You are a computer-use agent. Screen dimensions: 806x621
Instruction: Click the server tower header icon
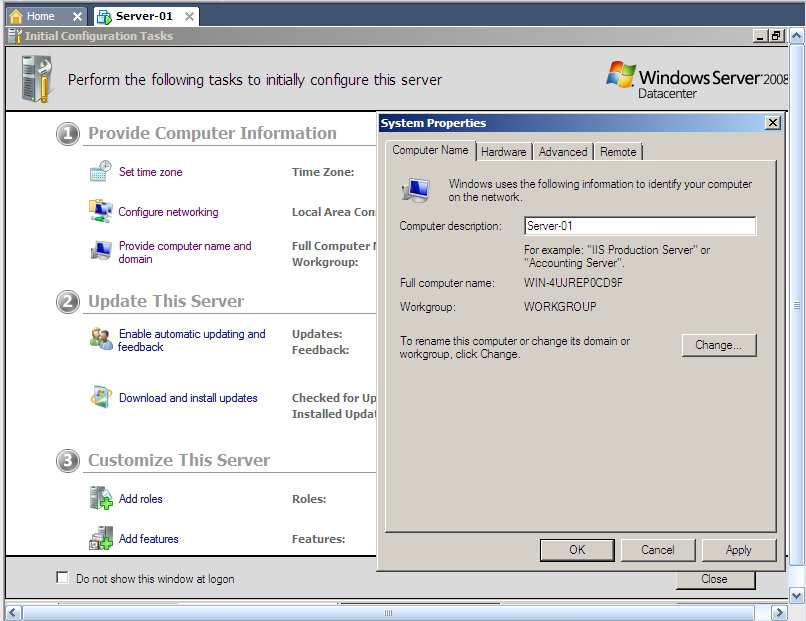click(36, 79)
